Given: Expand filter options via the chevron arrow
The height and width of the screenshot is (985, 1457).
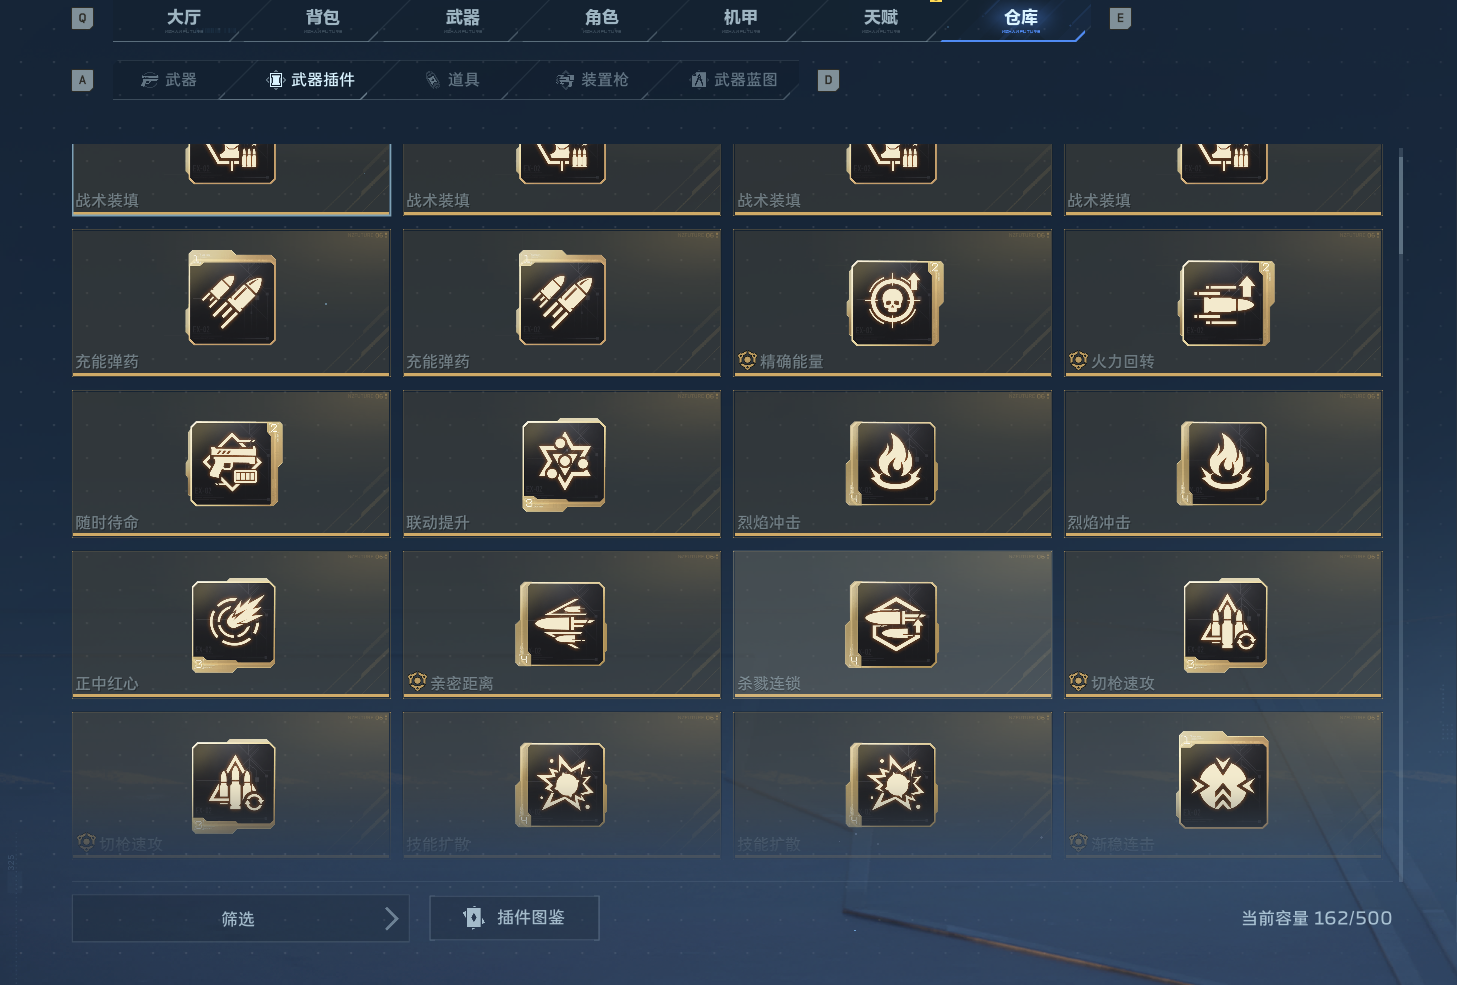Looking at the screenshot, I should click(391, 918).
